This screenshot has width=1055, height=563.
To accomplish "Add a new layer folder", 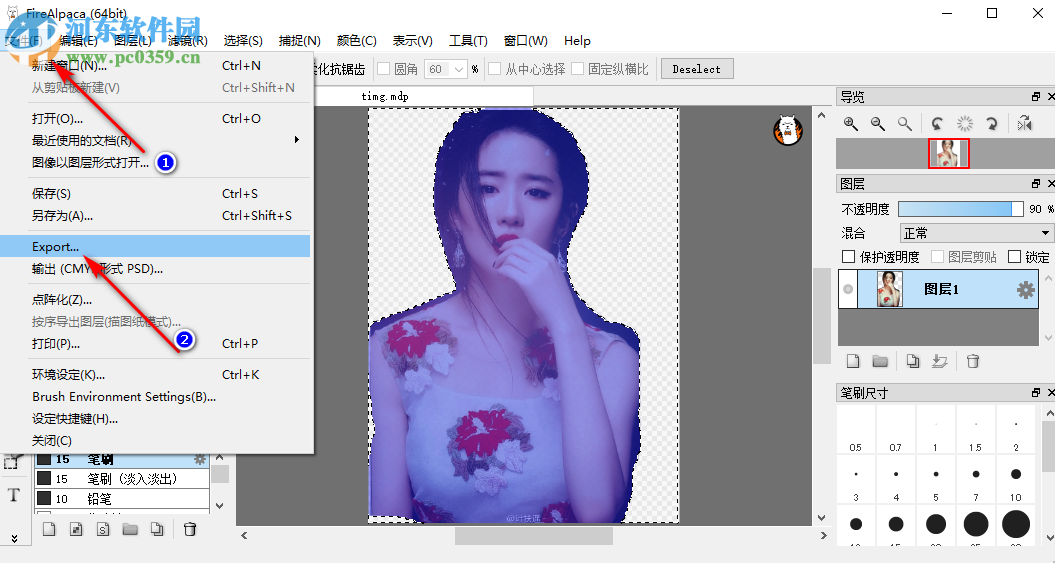I will (x=880, y=361).
